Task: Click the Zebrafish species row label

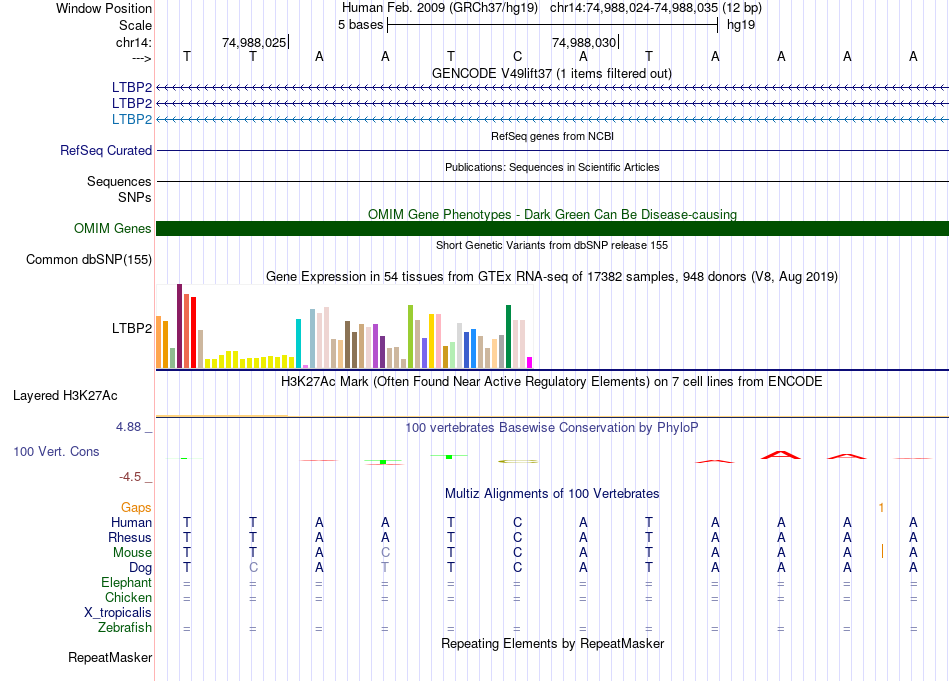Action: pos(125,628)
